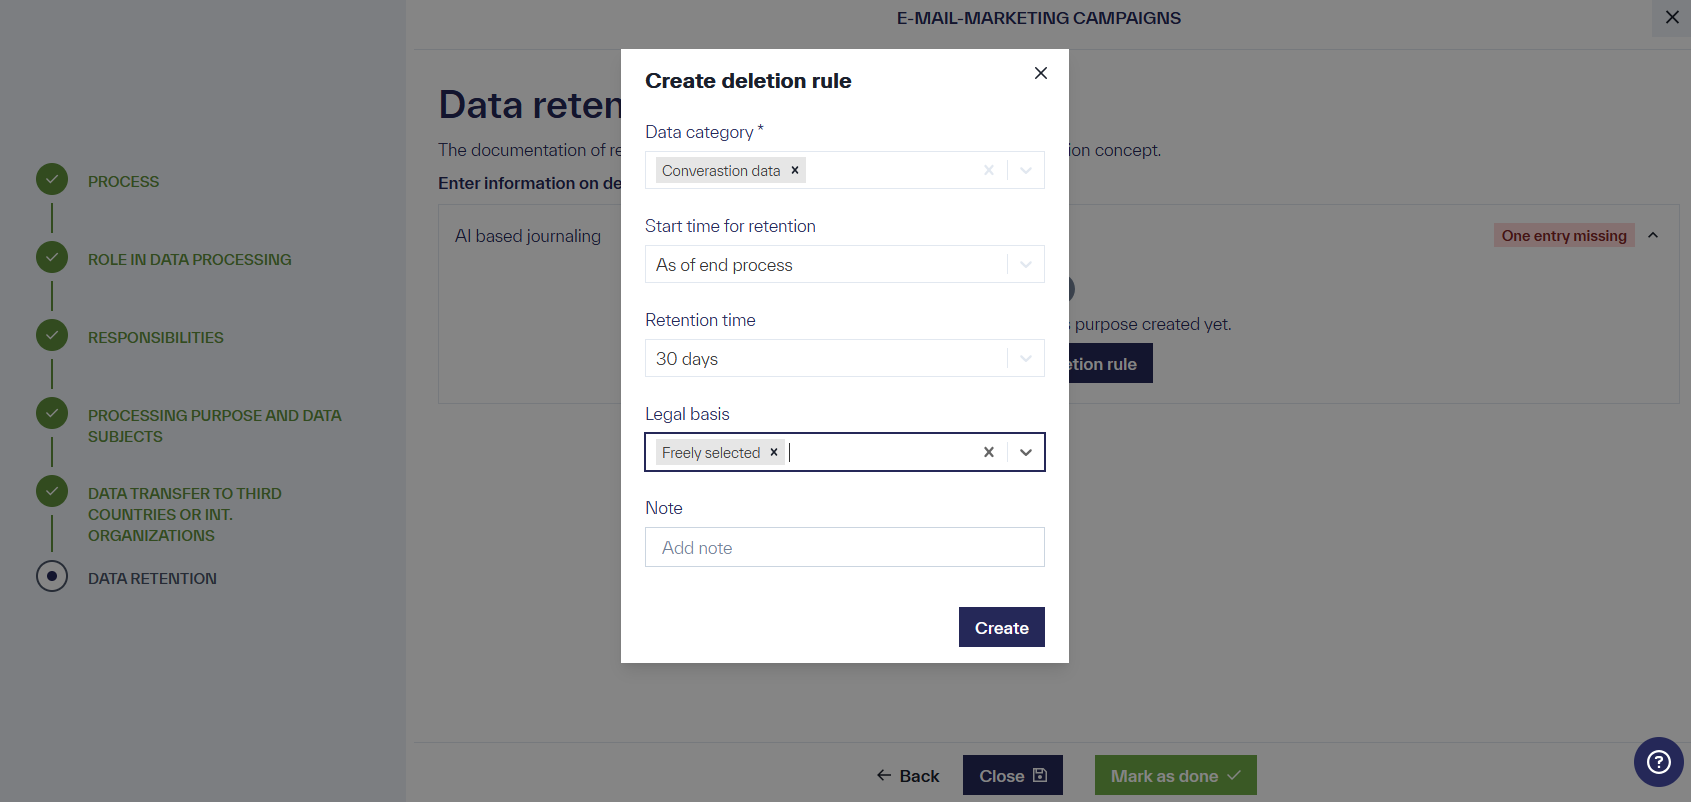Image resolution: width=1691 pixels, height=802 pixels.
Task: Expand the Legal basis dropdown arrow
Action: coord(1025,452)
